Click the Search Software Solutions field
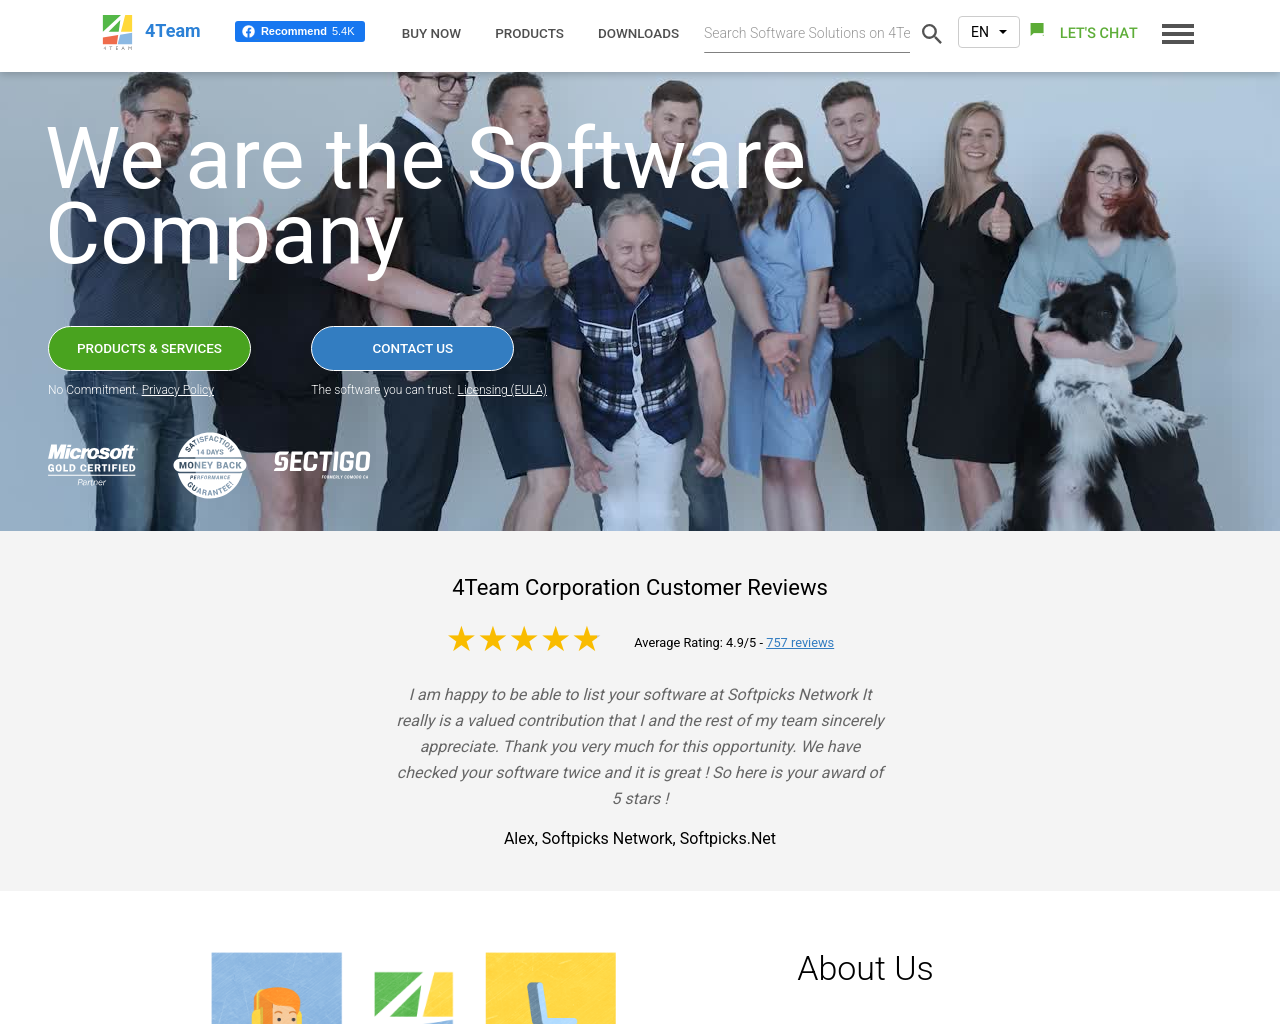This screenshot has height=1024, width=1280. tap(807, 34)
